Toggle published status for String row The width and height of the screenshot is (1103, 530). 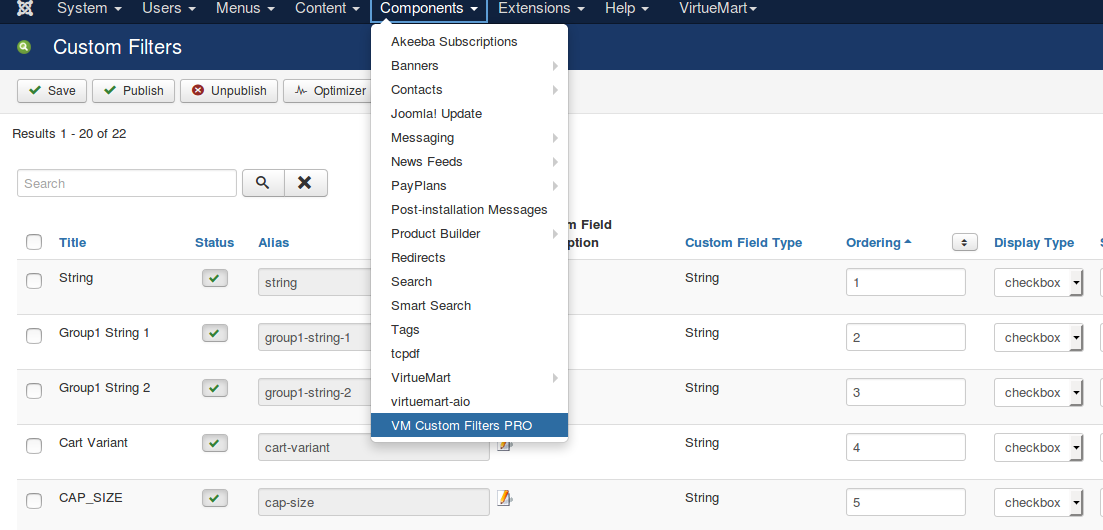click(x=215, y=278)
